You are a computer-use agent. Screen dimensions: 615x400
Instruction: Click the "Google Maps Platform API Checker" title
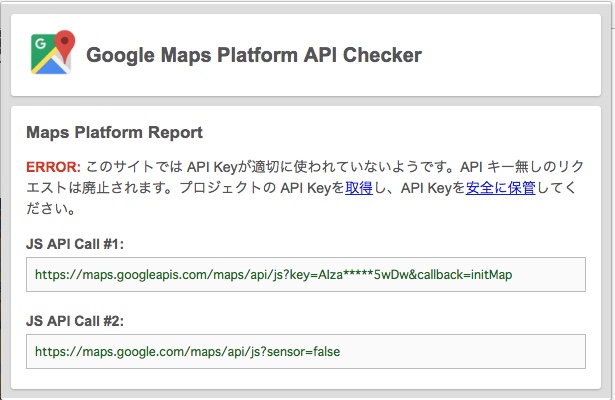point(254,55)
